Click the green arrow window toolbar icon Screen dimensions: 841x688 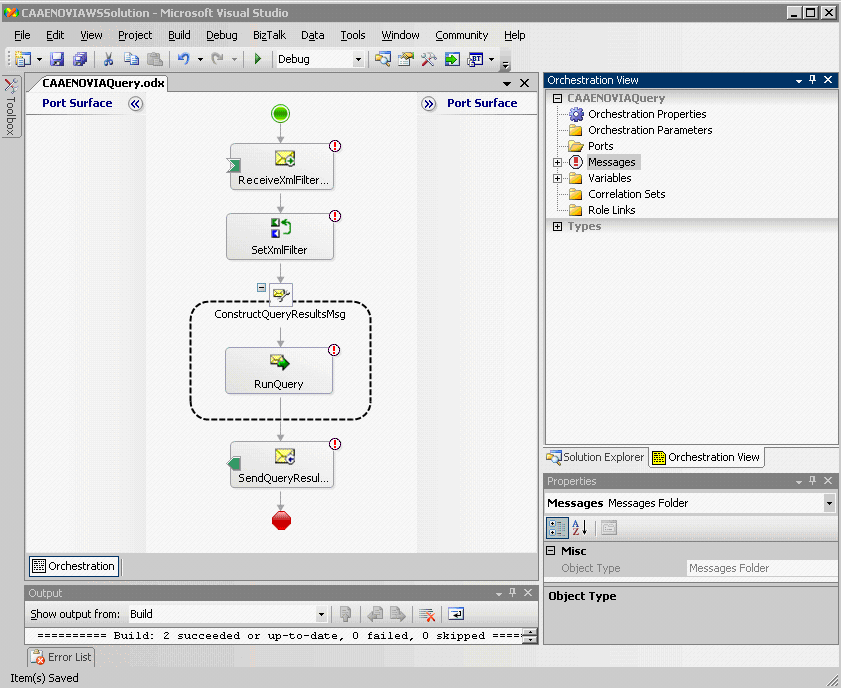pos(452,59)
